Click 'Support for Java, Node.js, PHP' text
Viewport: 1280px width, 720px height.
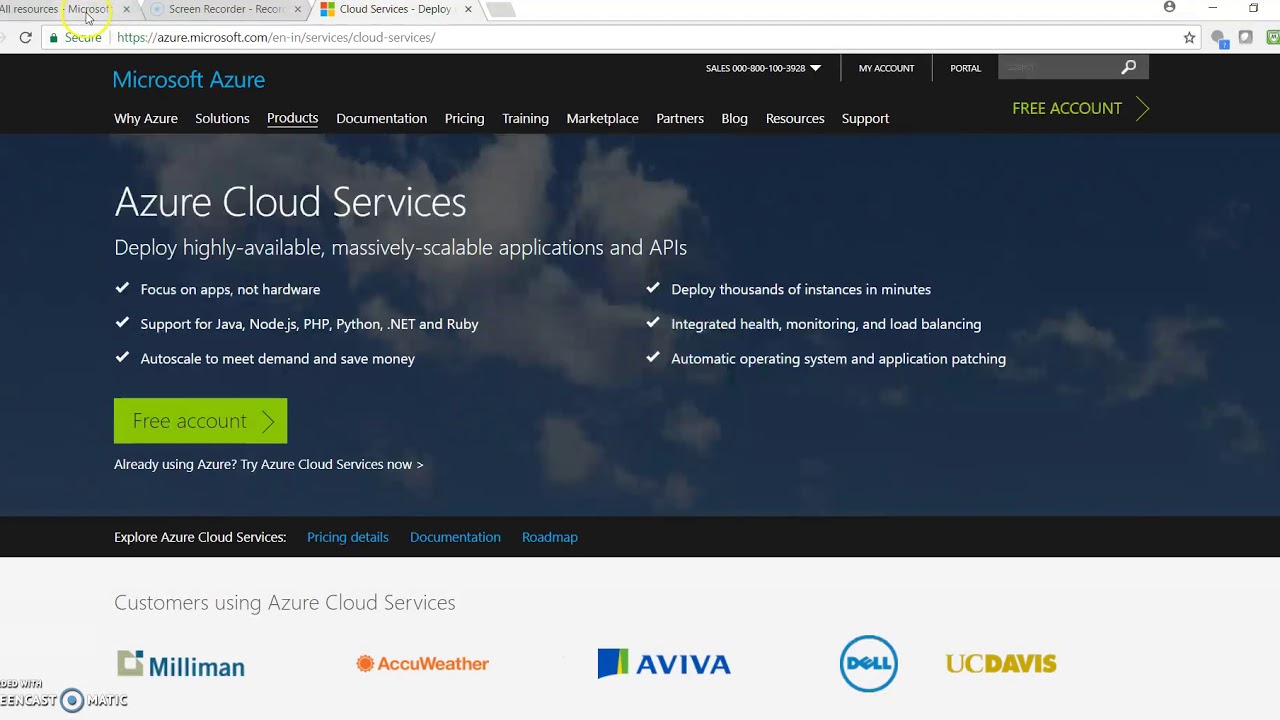[309, 324]
